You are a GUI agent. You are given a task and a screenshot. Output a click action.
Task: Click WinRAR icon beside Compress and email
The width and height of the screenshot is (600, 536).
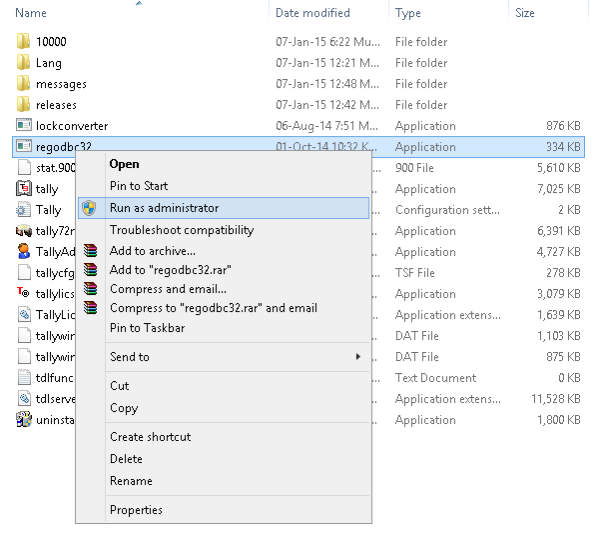(90, 289)
